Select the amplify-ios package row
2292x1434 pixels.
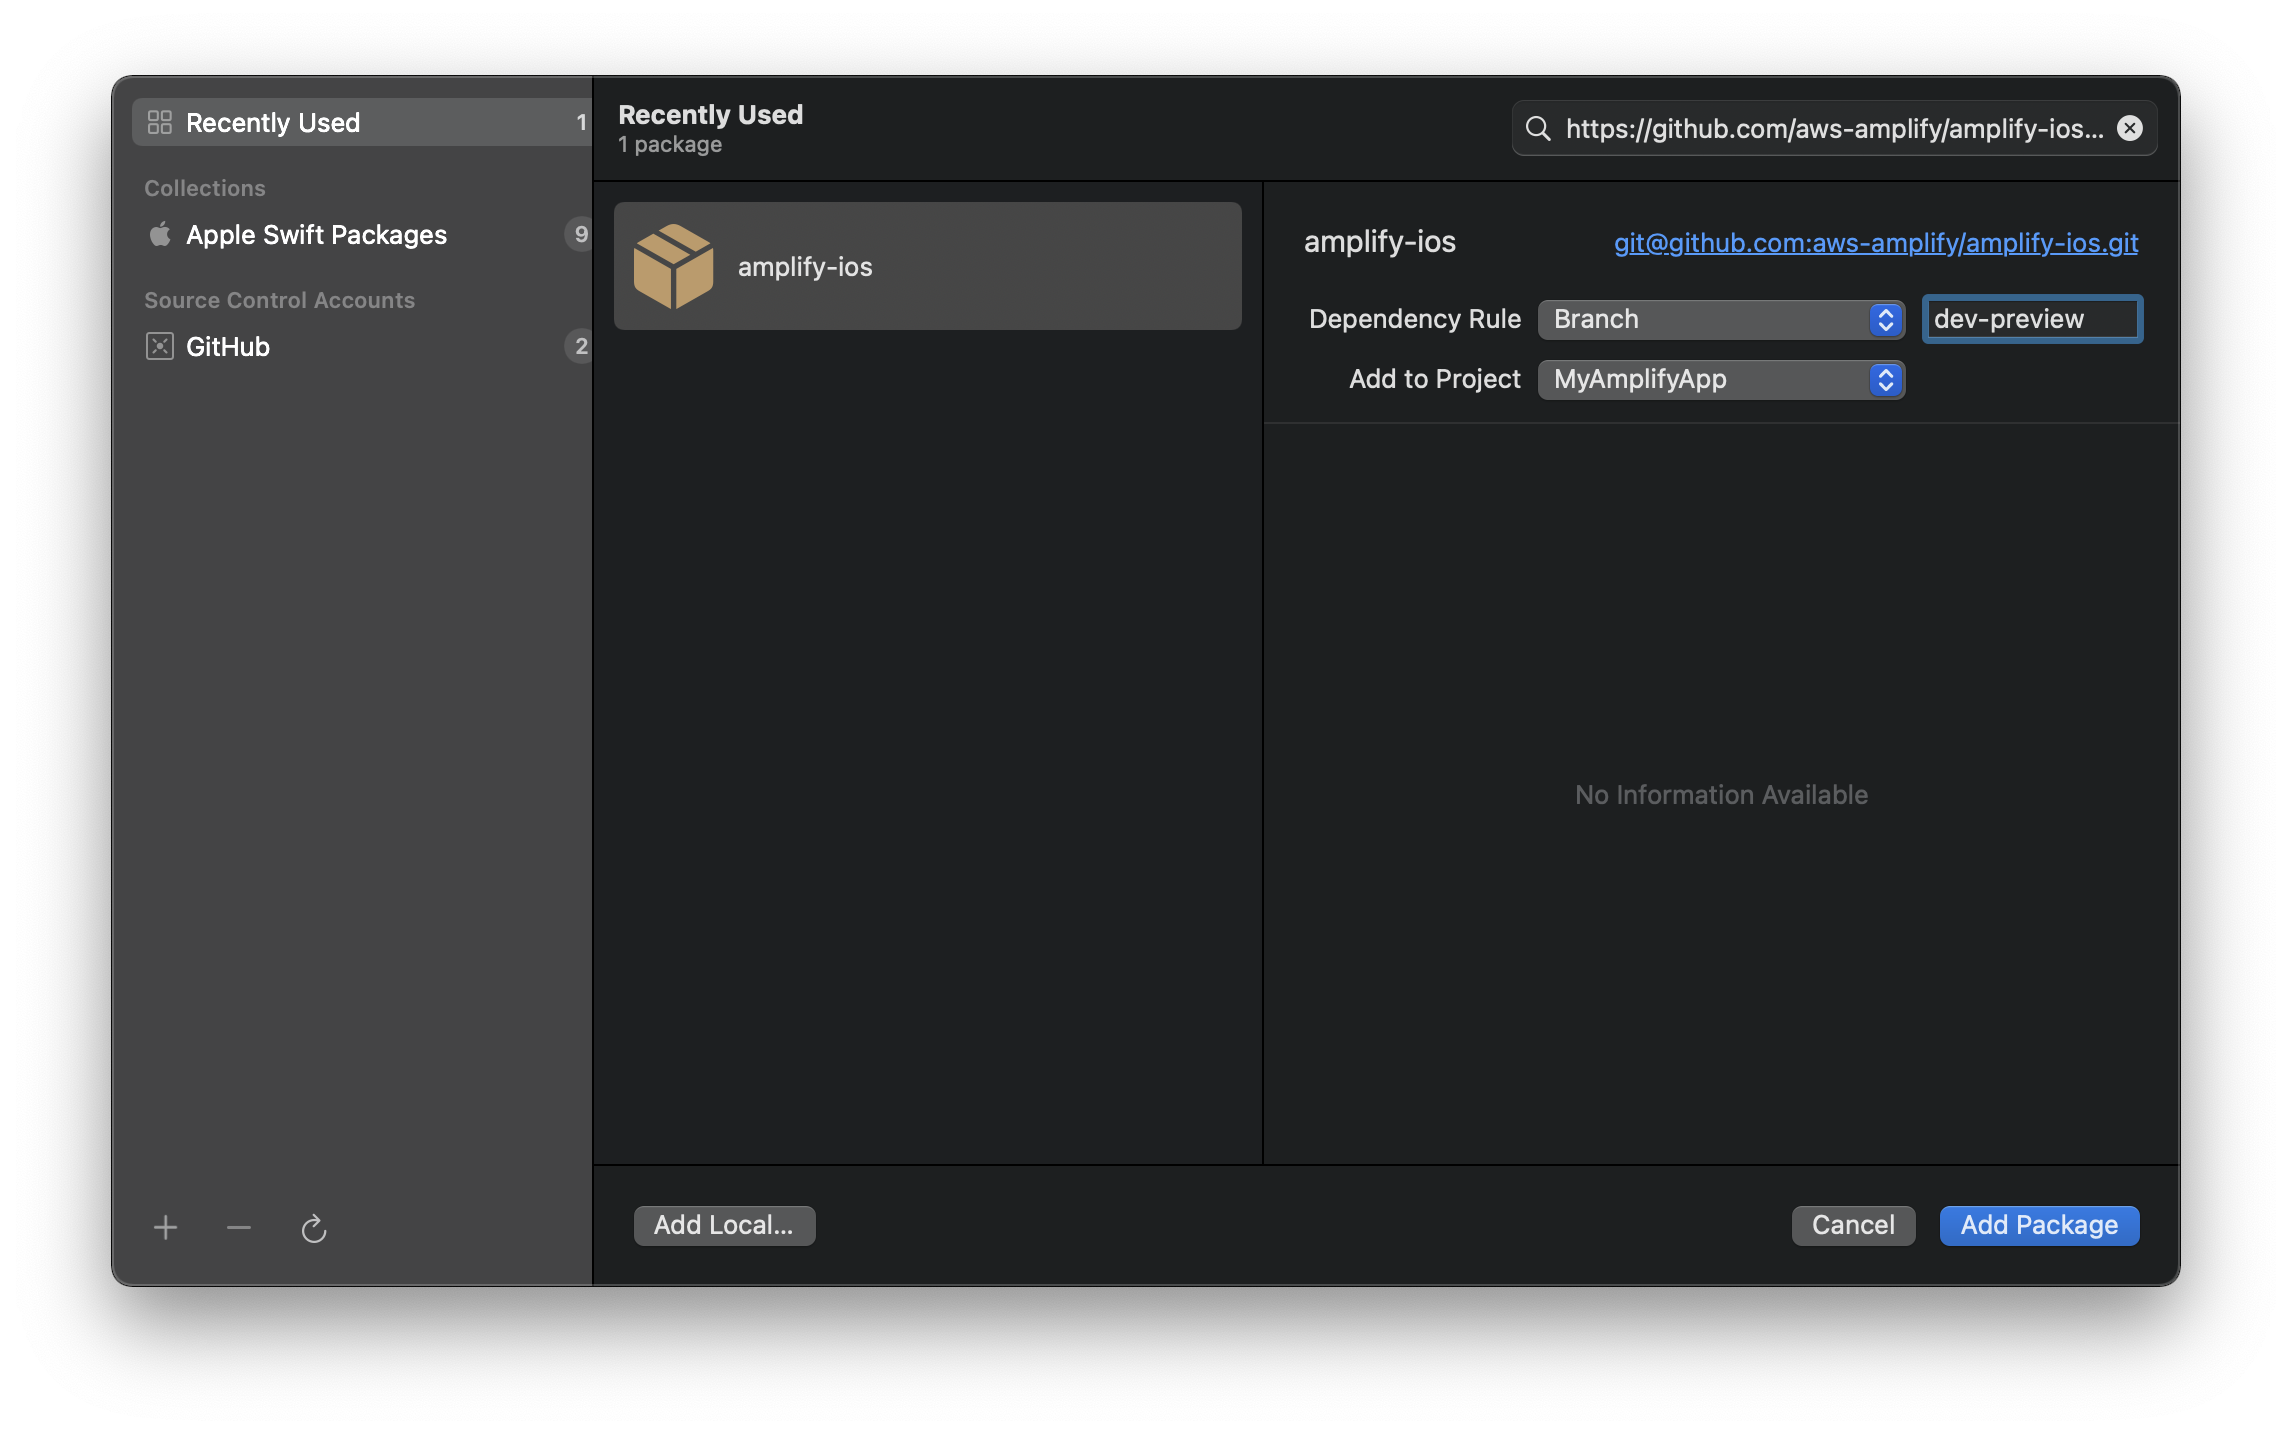click(x=928, y=266)
